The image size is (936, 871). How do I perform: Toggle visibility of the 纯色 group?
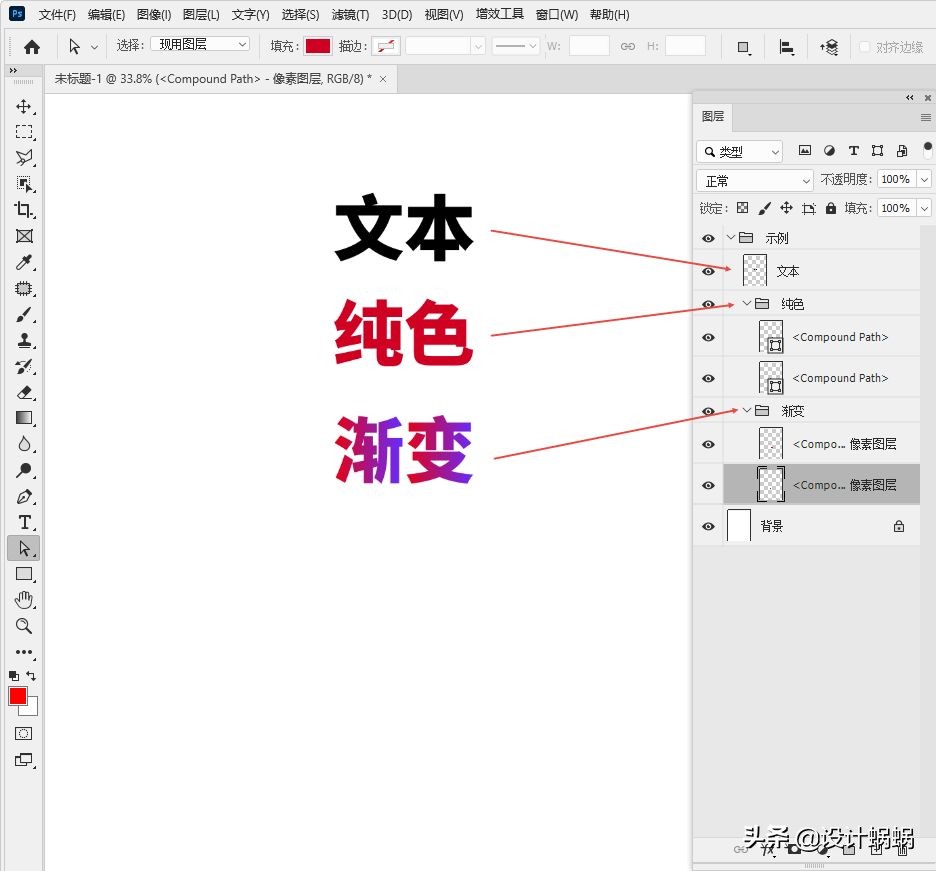(x=708, y=303)
